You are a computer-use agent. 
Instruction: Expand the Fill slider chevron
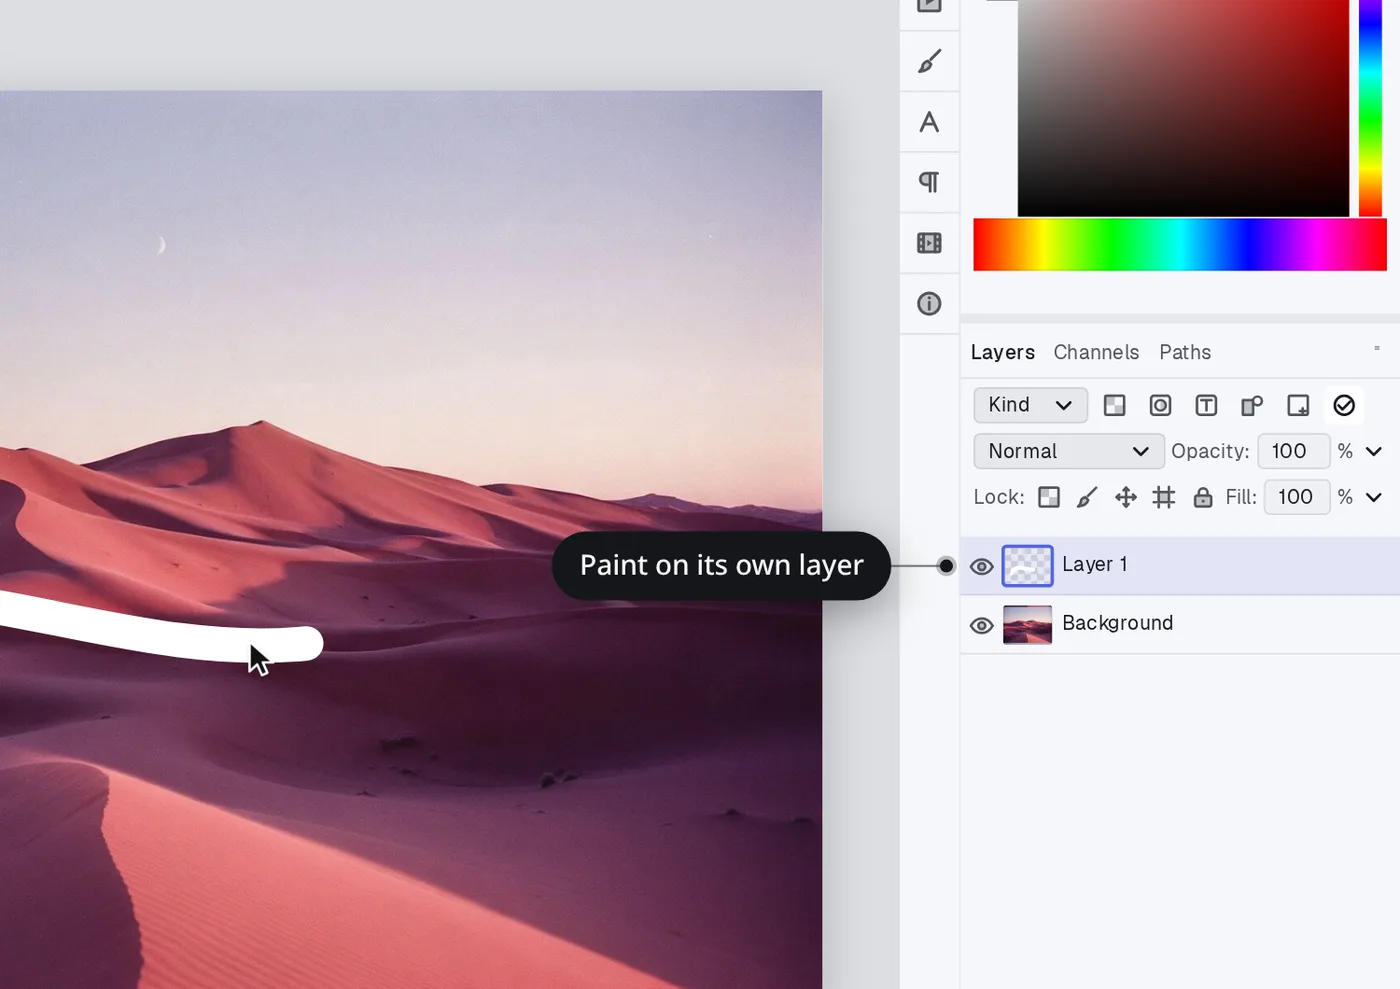click(x=1374, y=497)
